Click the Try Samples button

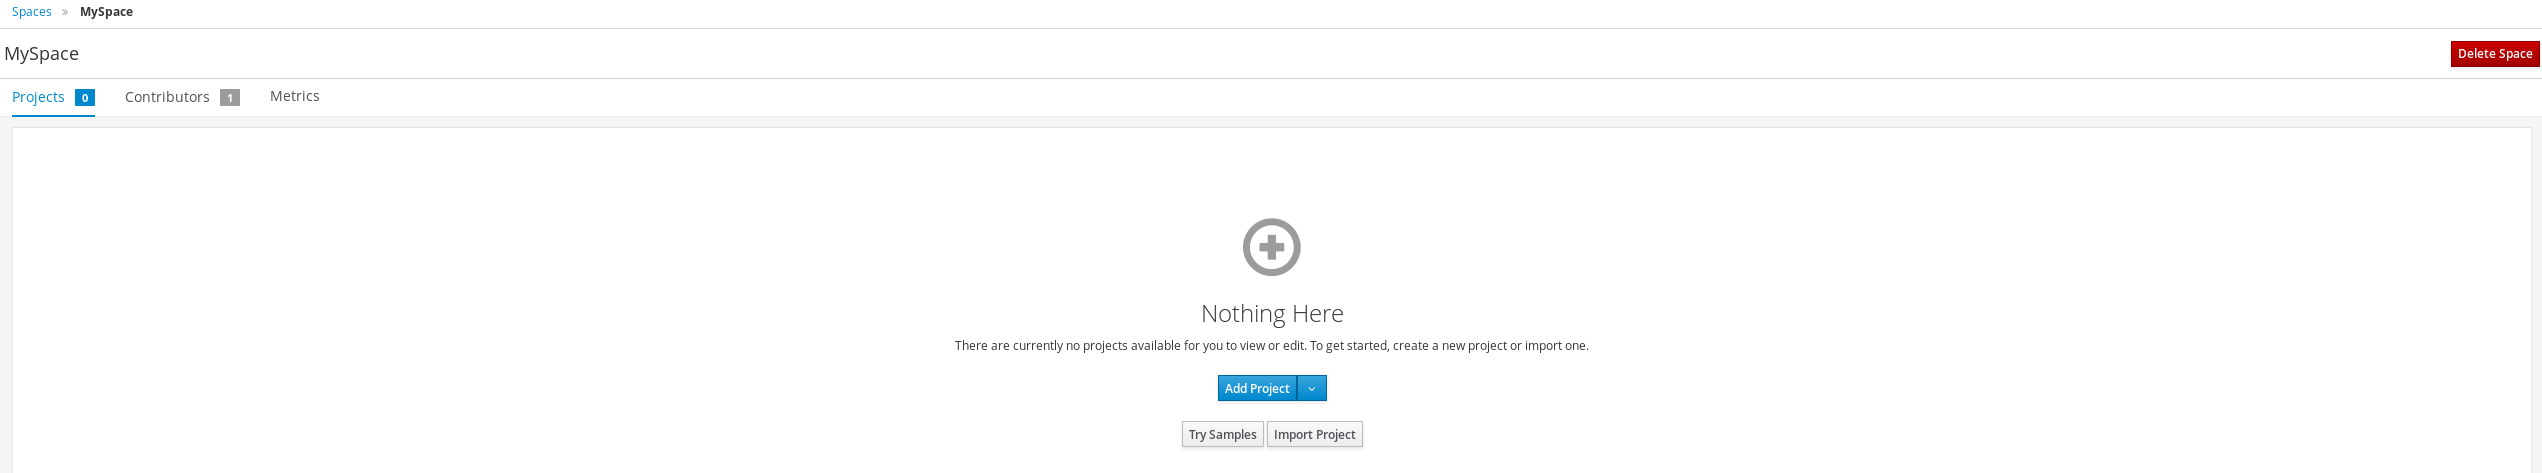tap(1222, 434)
